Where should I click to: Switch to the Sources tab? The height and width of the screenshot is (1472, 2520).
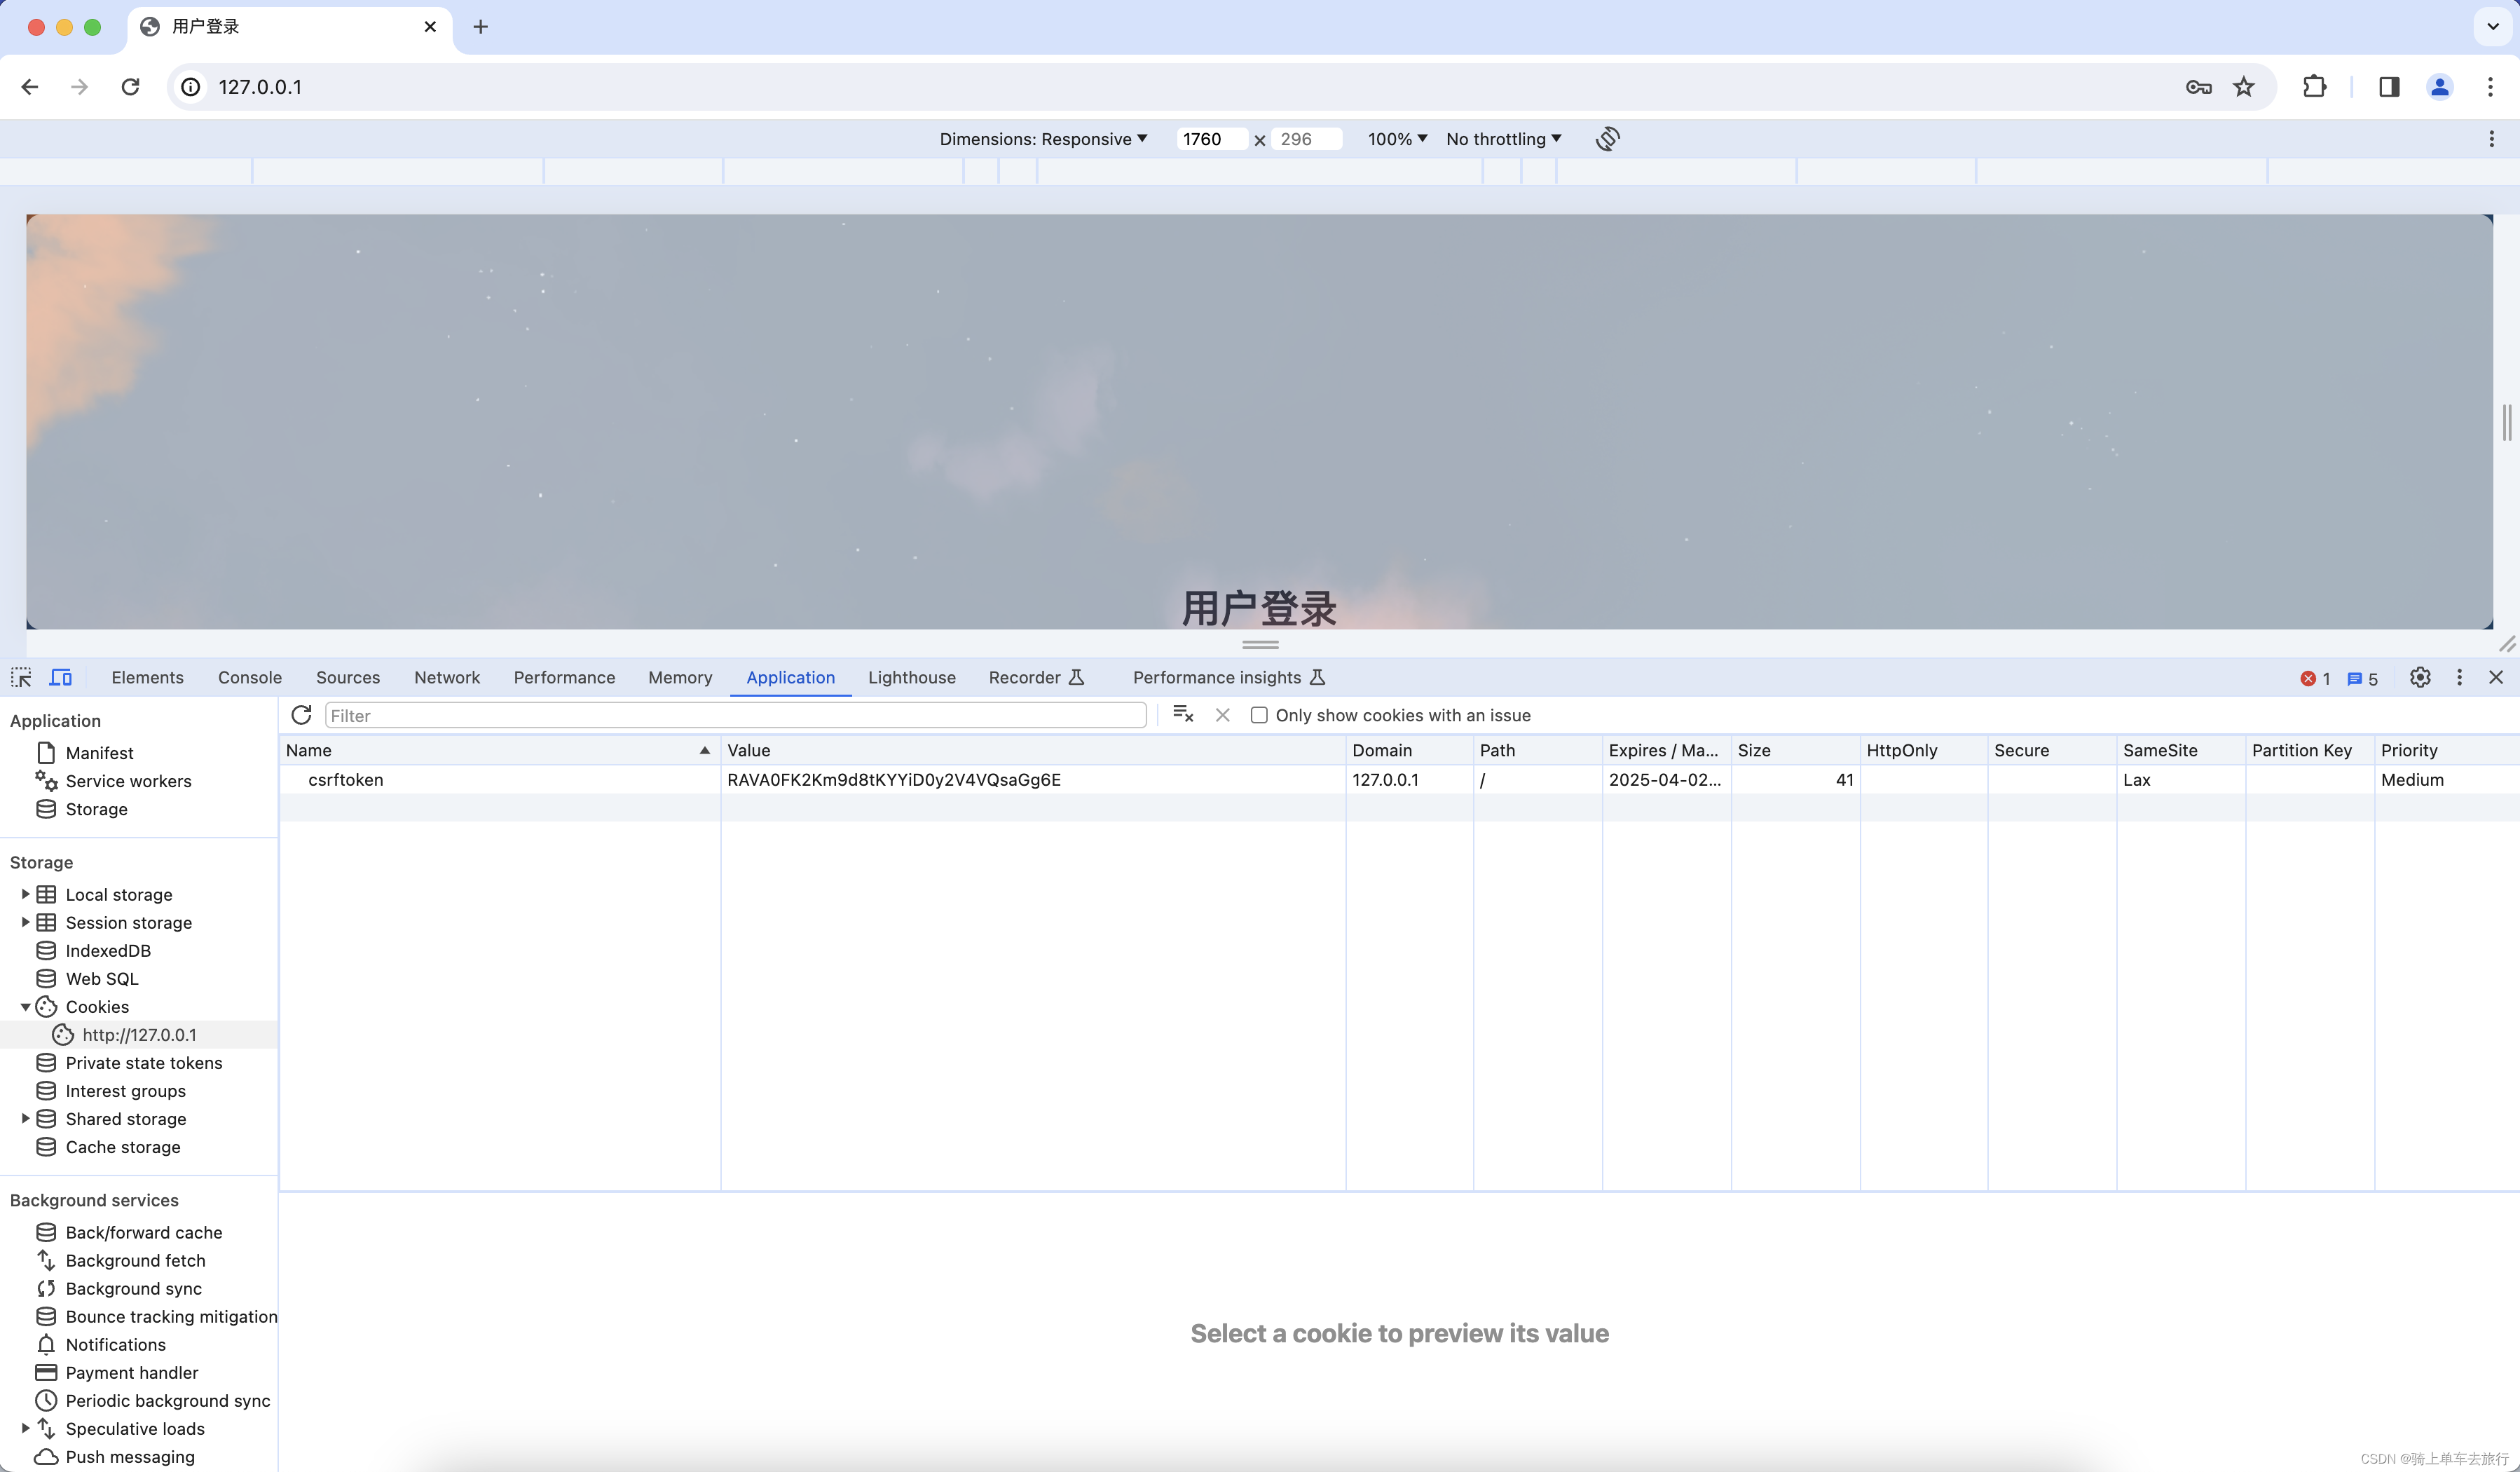(x=348, y=677)
